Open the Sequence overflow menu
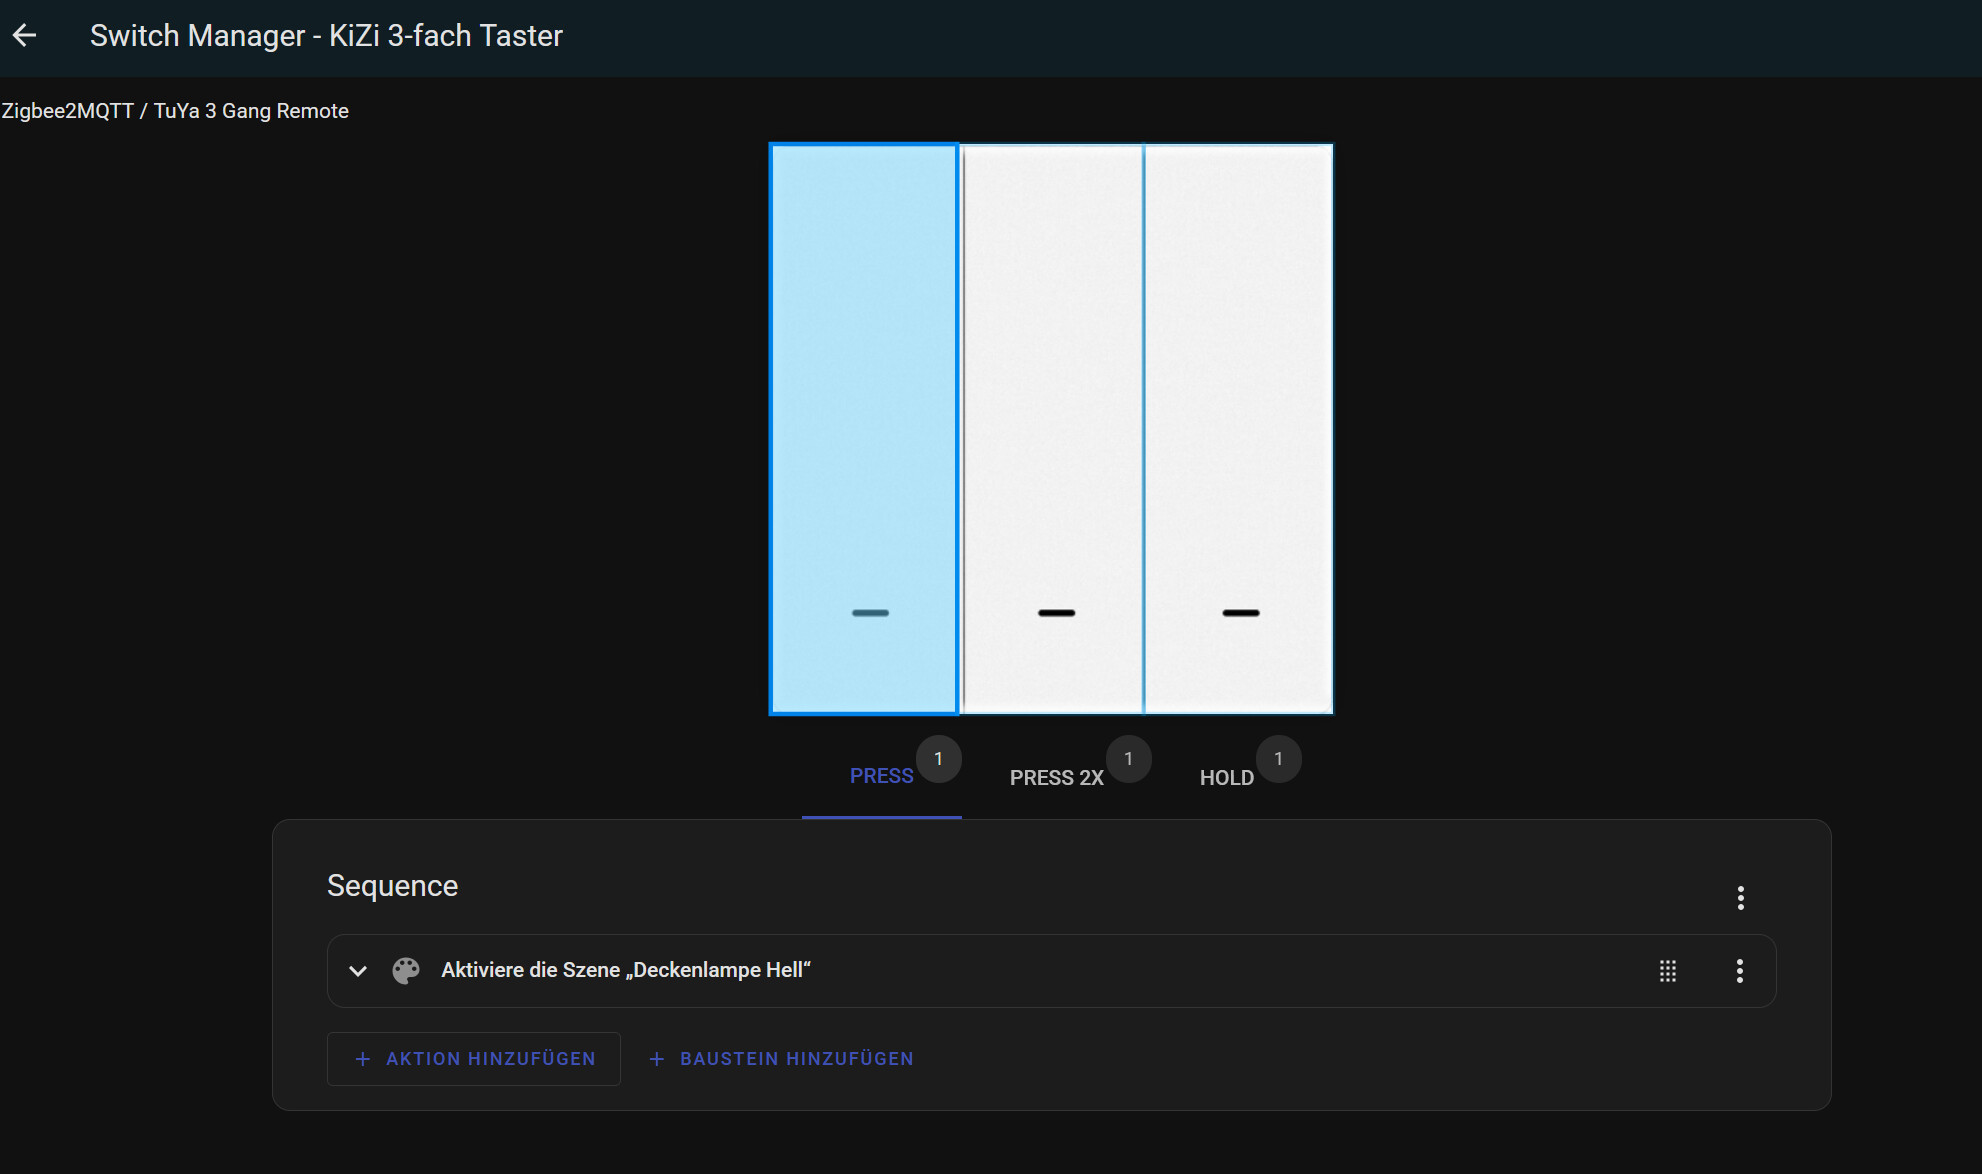 tap(1741, 898)
